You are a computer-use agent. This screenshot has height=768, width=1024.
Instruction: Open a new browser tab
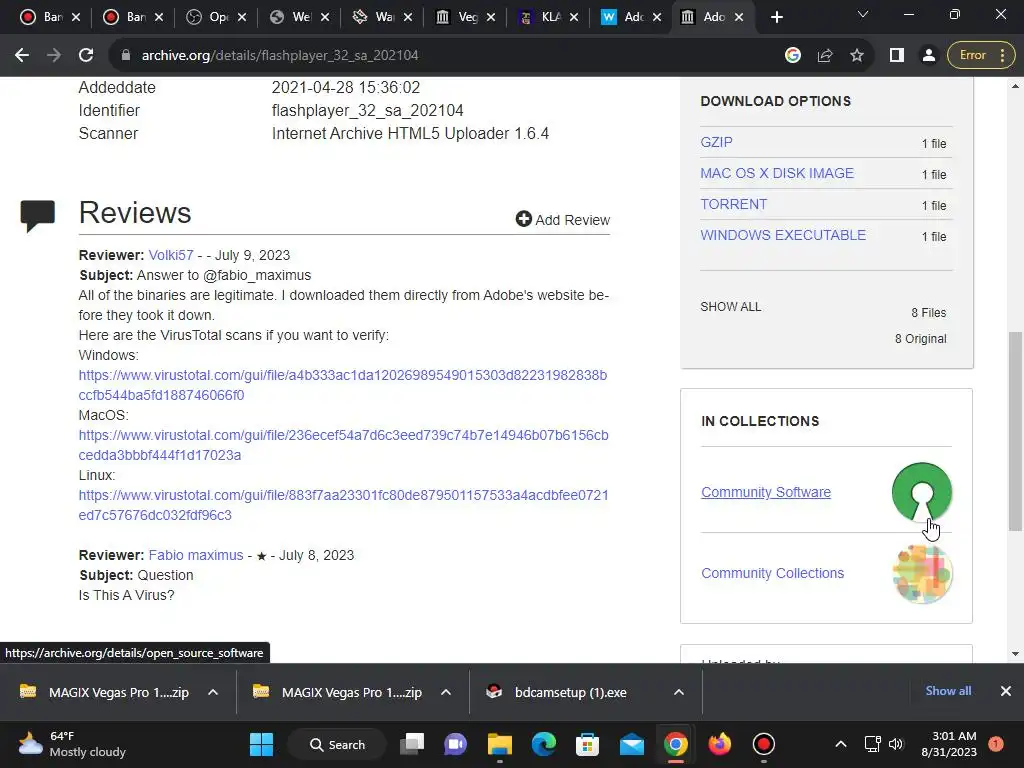point(776,17)
